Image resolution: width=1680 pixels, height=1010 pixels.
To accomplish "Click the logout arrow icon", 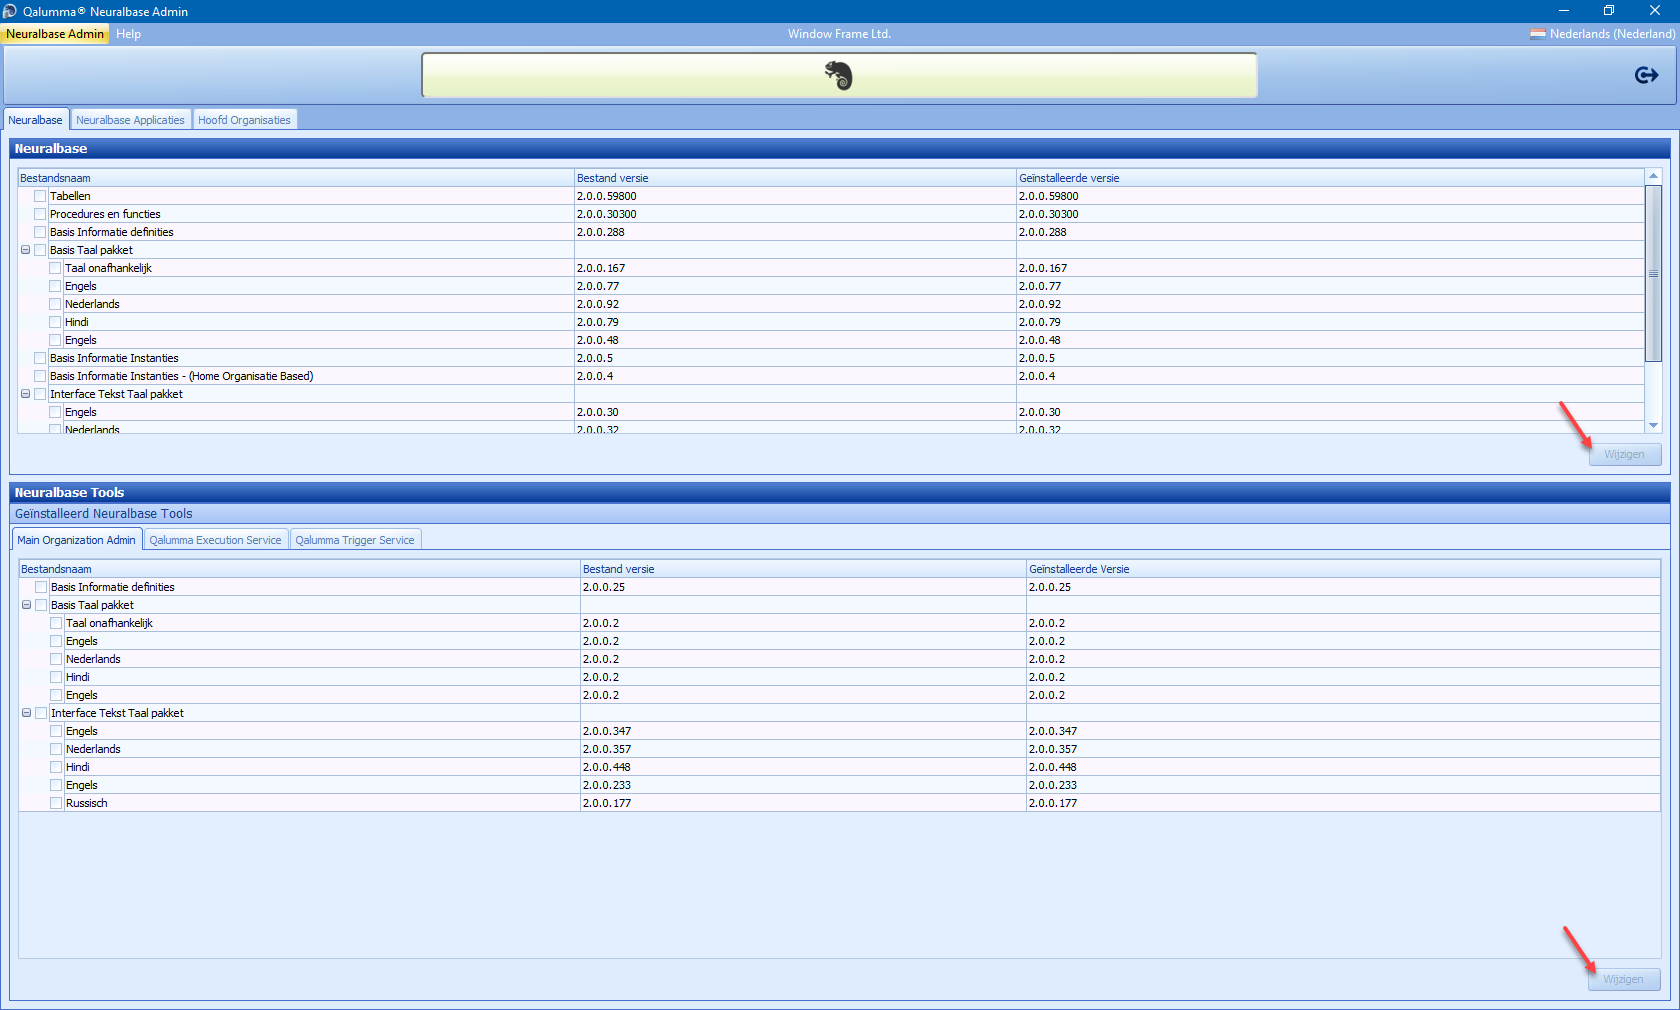I will [1646, 75].
